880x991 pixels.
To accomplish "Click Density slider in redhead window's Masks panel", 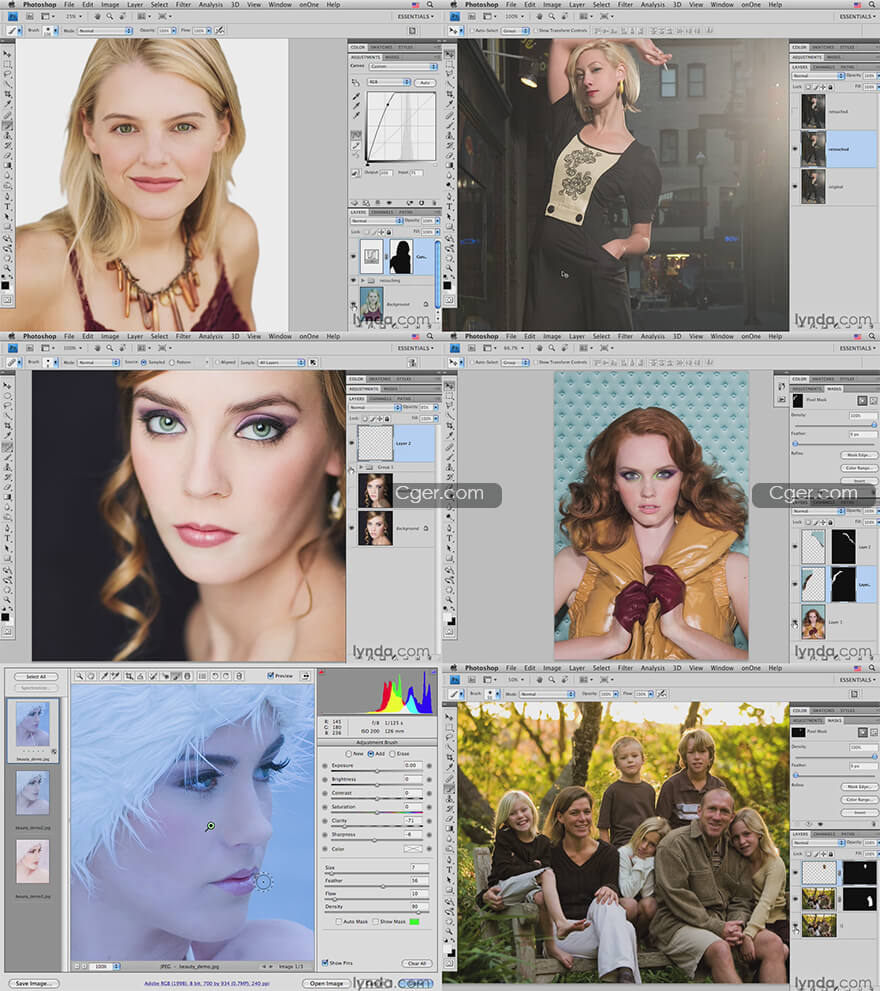I will pyautogui.click(x=834, y=424).
